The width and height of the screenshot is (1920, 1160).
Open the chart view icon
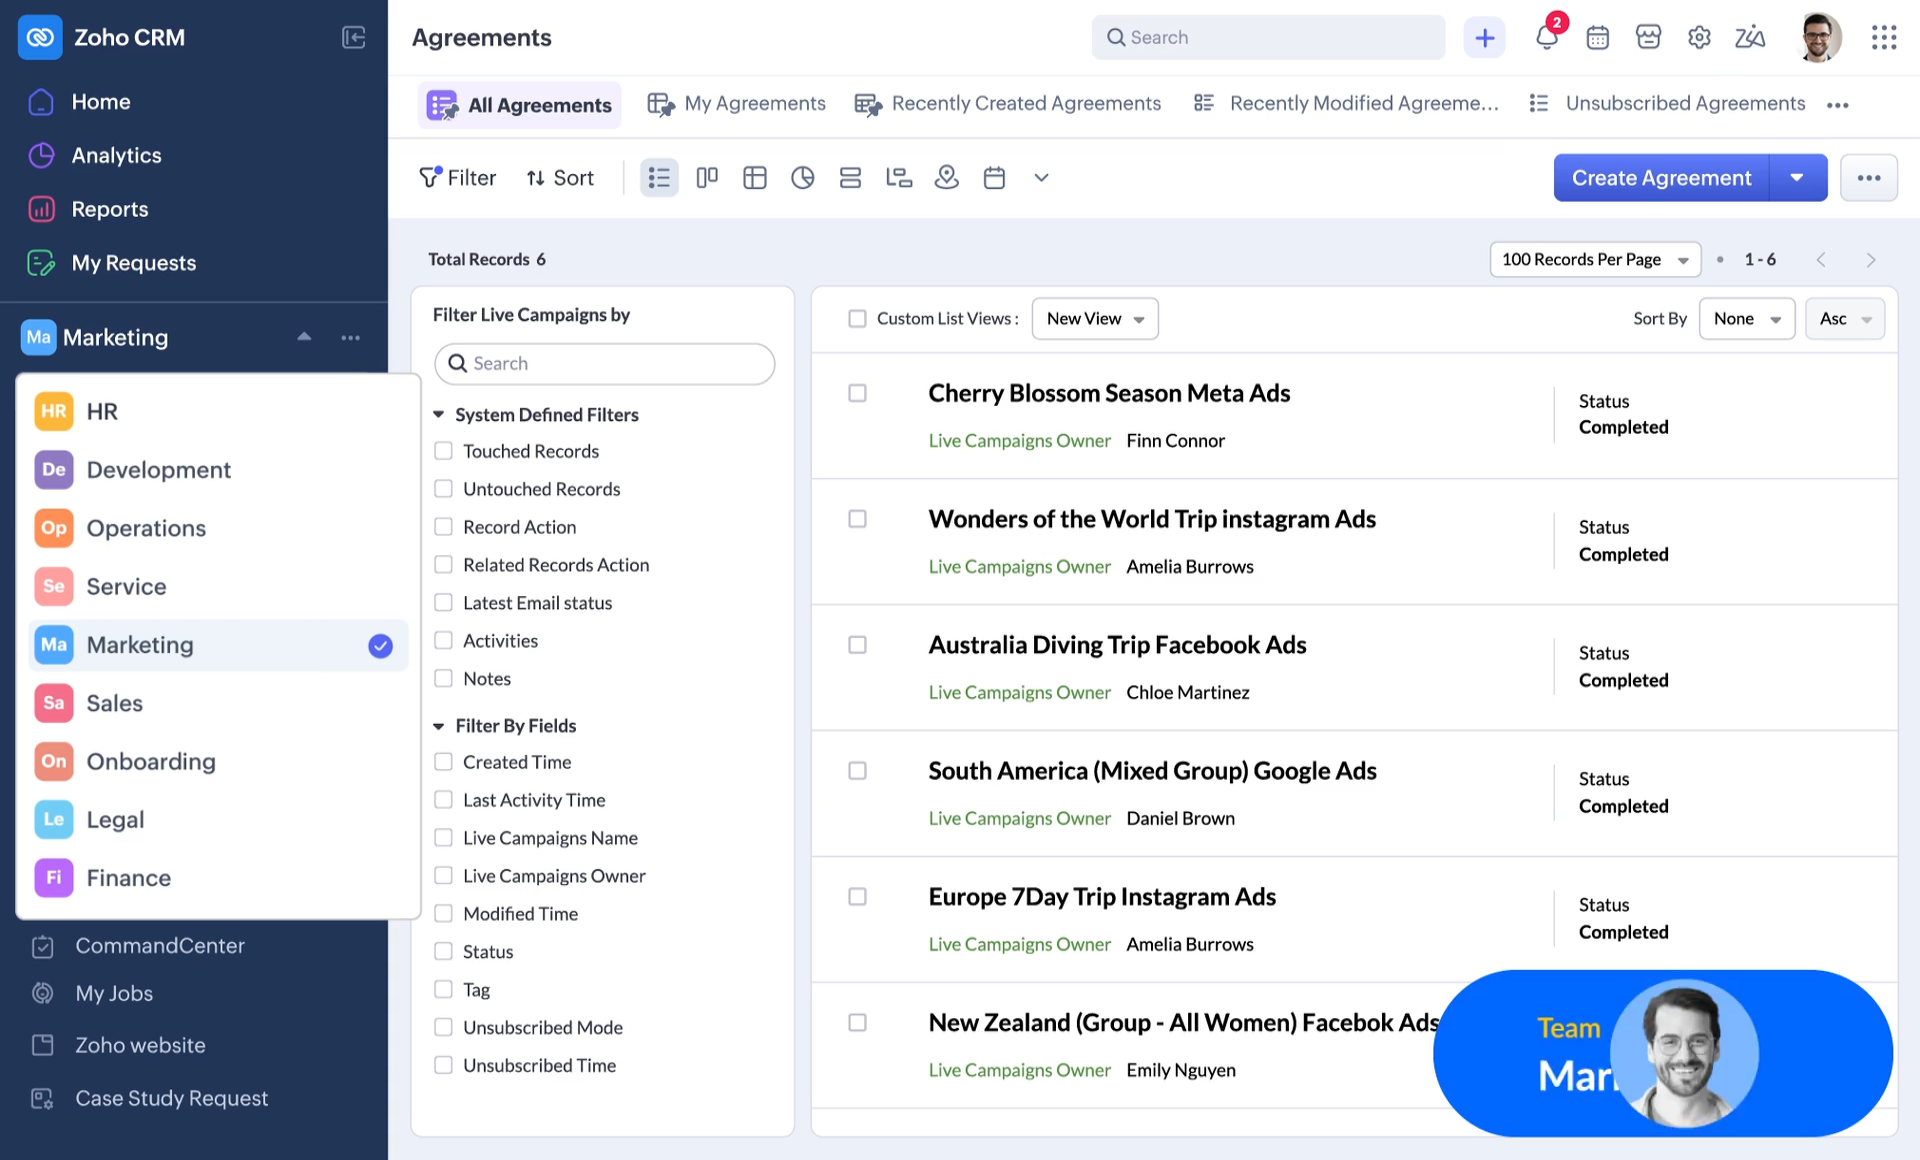pyautogui.click(x=802, y=178)
